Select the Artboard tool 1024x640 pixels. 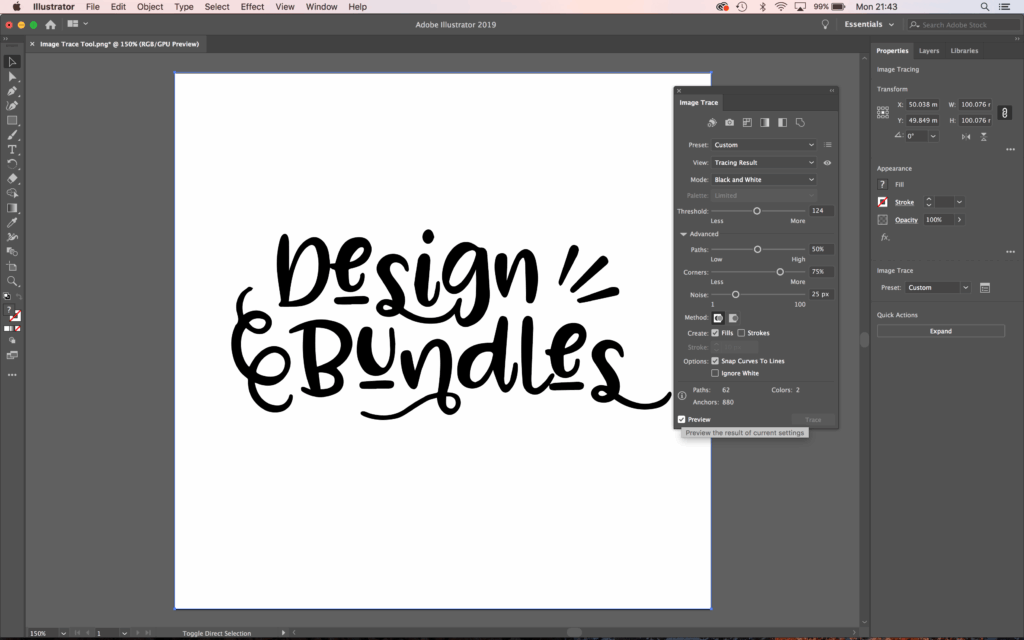(12, 266)
